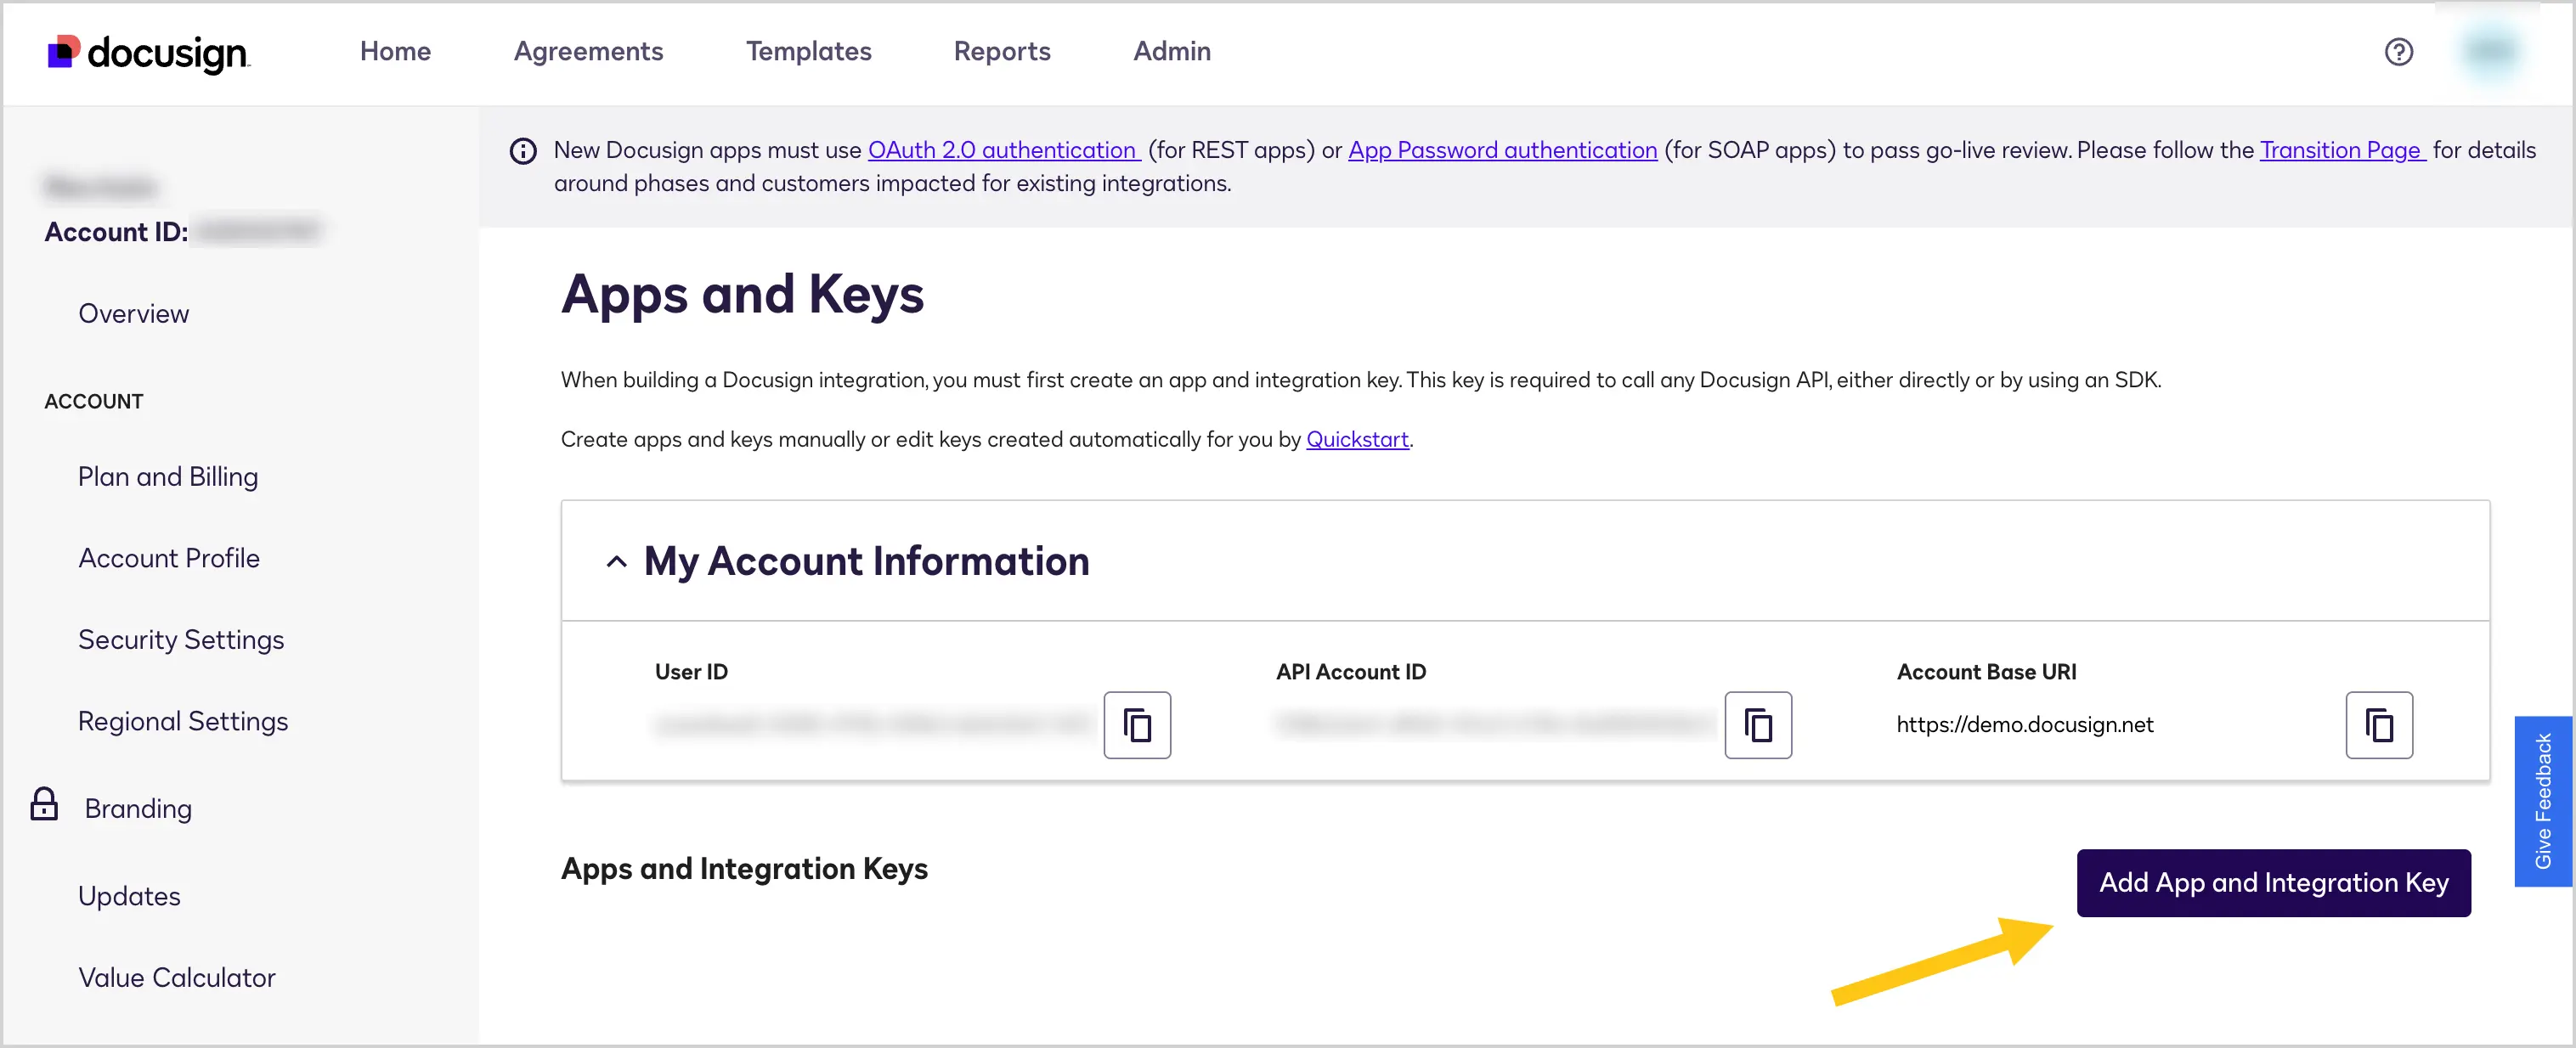The image size is (2576, 1048).
Task: Click Add App and Integration Key
Action: coord(2273,883)
